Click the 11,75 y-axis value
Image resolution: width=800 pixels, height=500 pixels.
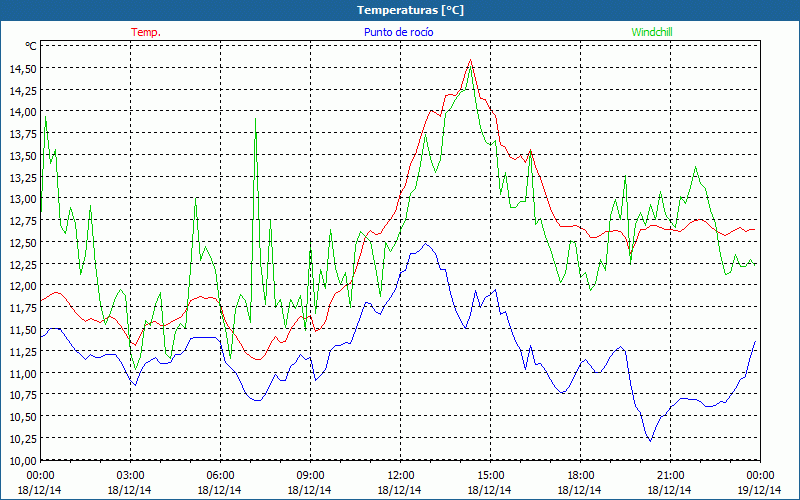22,308
